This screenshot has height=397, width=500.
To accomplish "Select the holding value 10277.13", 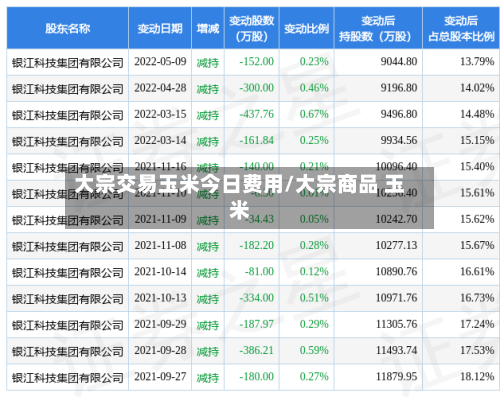I will coord(396,245).
